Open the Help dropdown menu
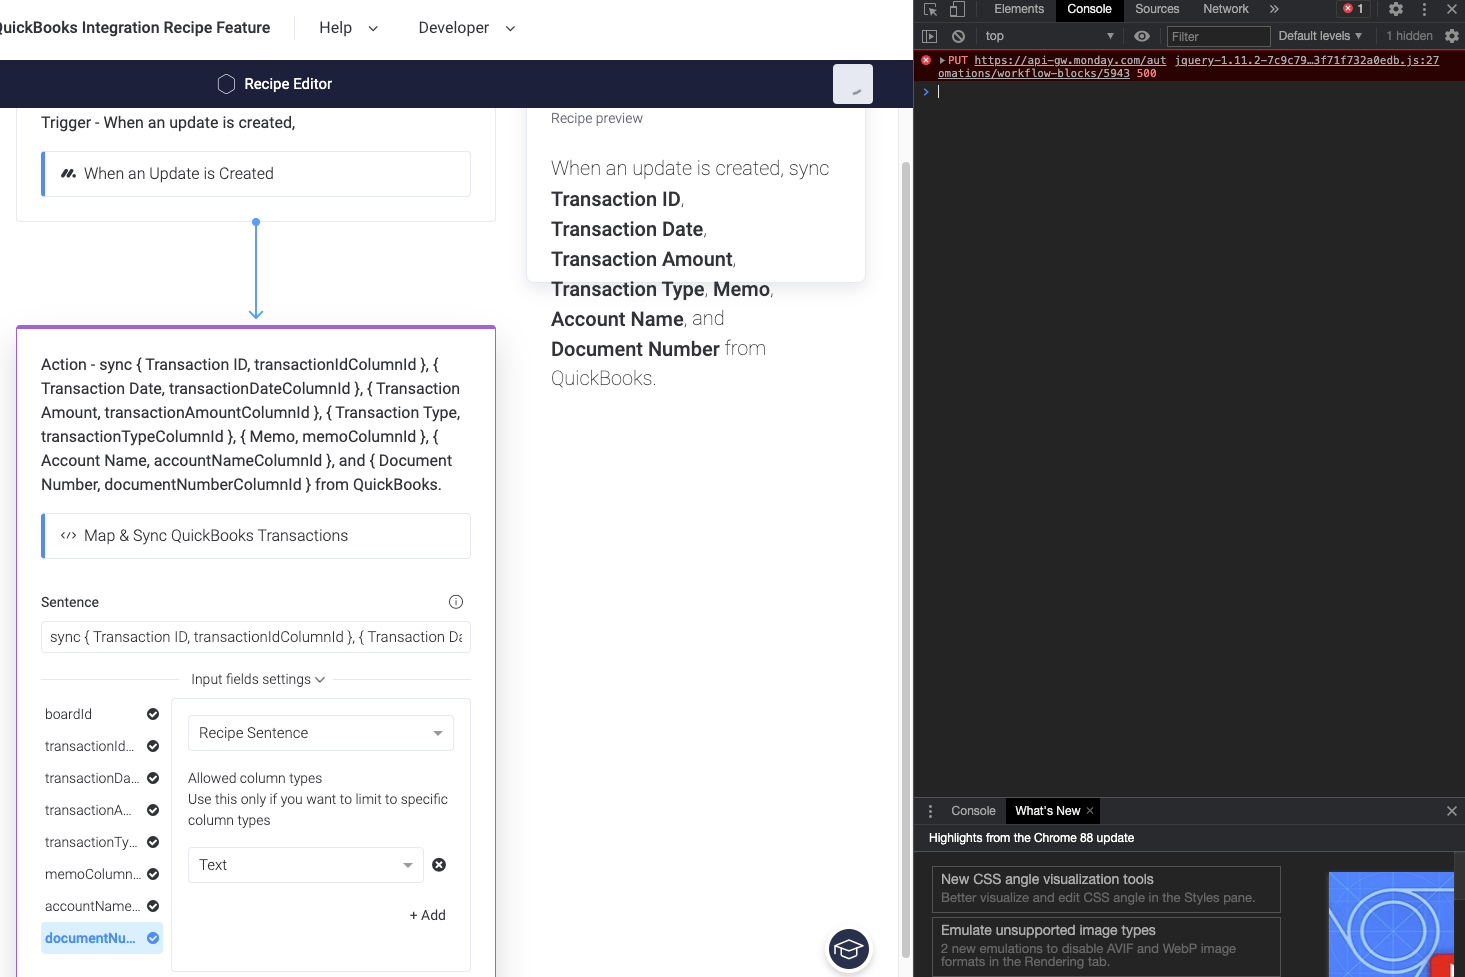This screenshot has height=977, width=1465. click(x=348, y=28)
